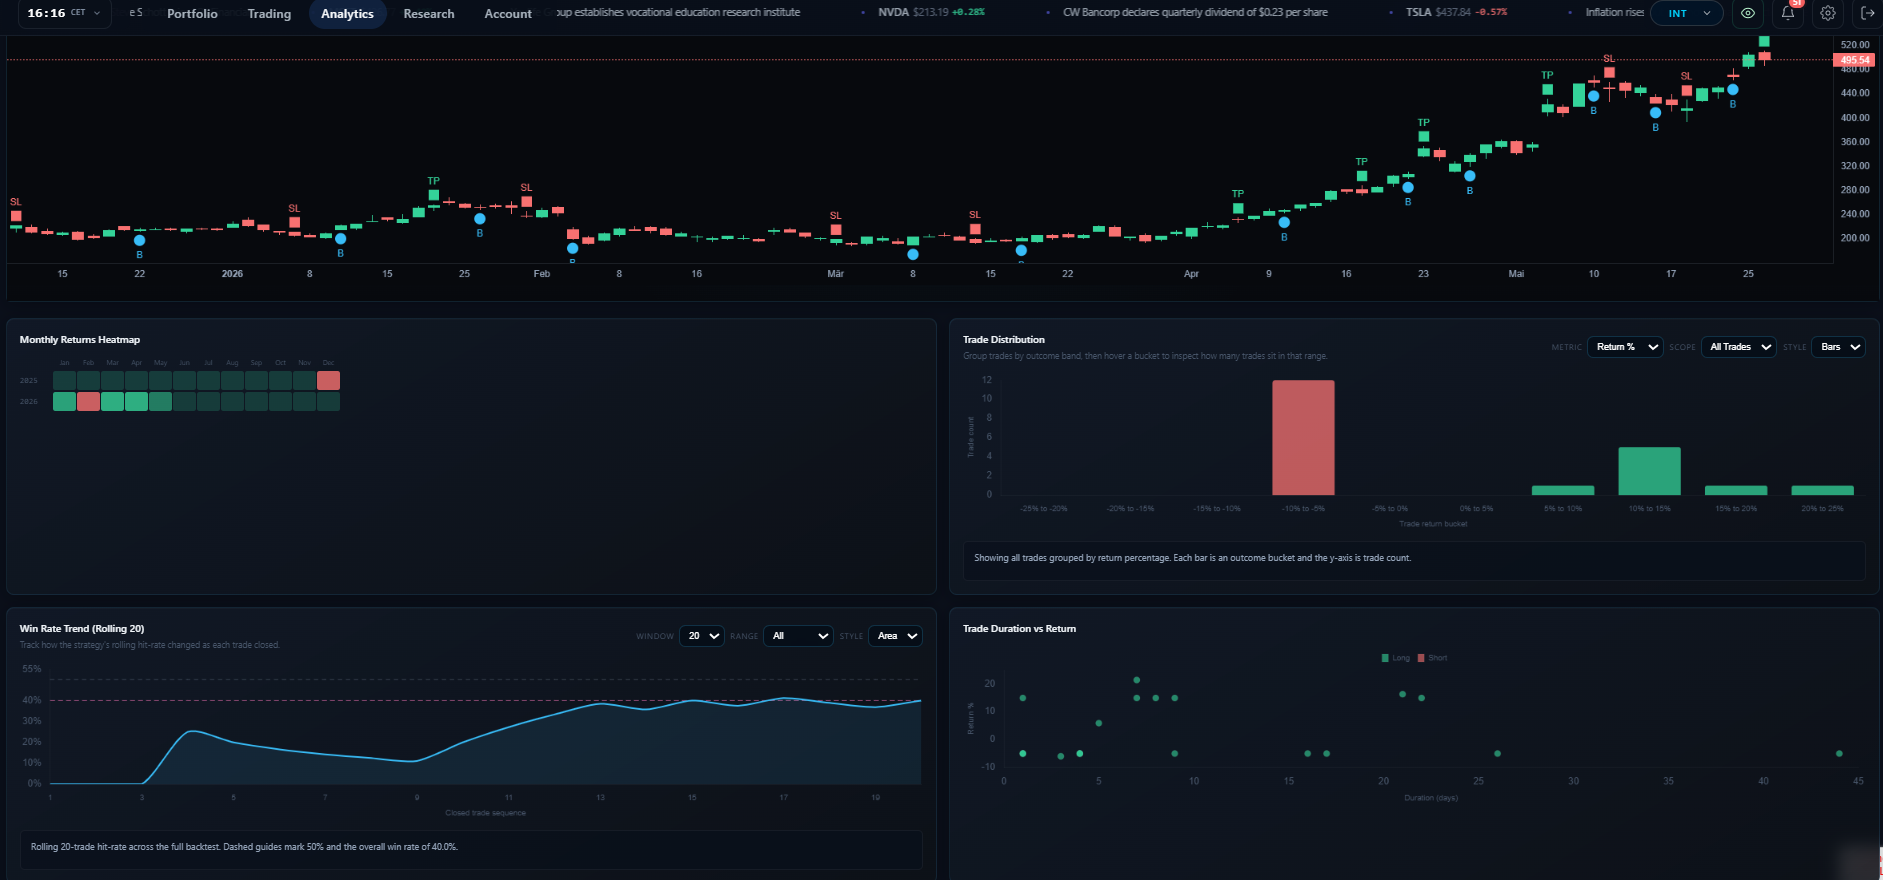Viewport: 1883px width, 880px height.
Task: Go to the Account tab
Action: pyautogui.click(x=508, y=14)
